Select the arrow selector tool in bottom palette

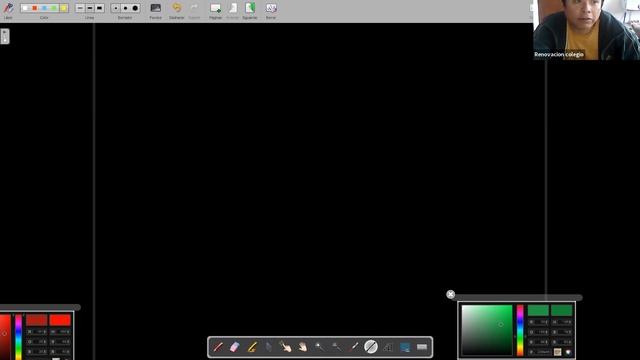pyautogui.click(x=269, y=347)
